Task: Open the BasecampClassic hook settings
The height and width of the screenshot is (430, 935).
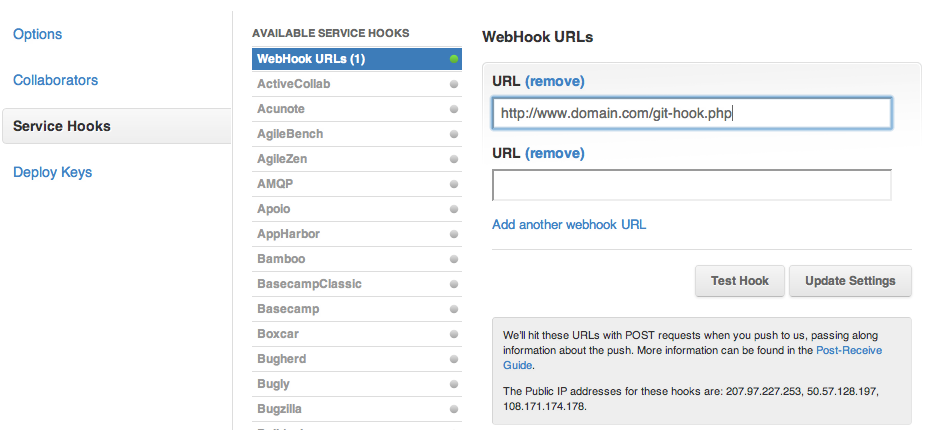Action: 357,284
